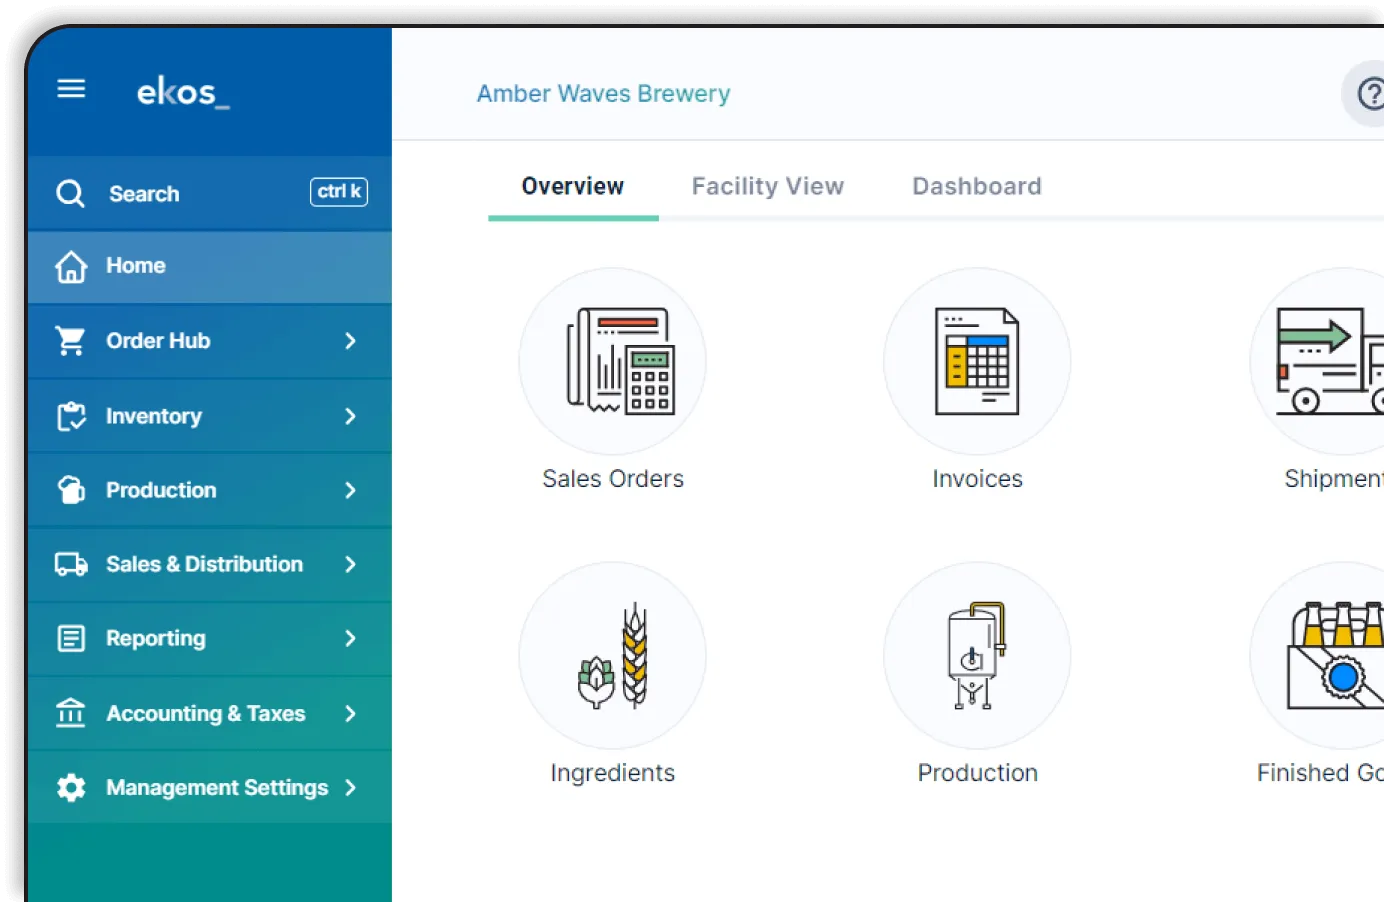This screenshot has height=902, width=1384.
Task: Click the Shipments label
Action: point(1334,479)
